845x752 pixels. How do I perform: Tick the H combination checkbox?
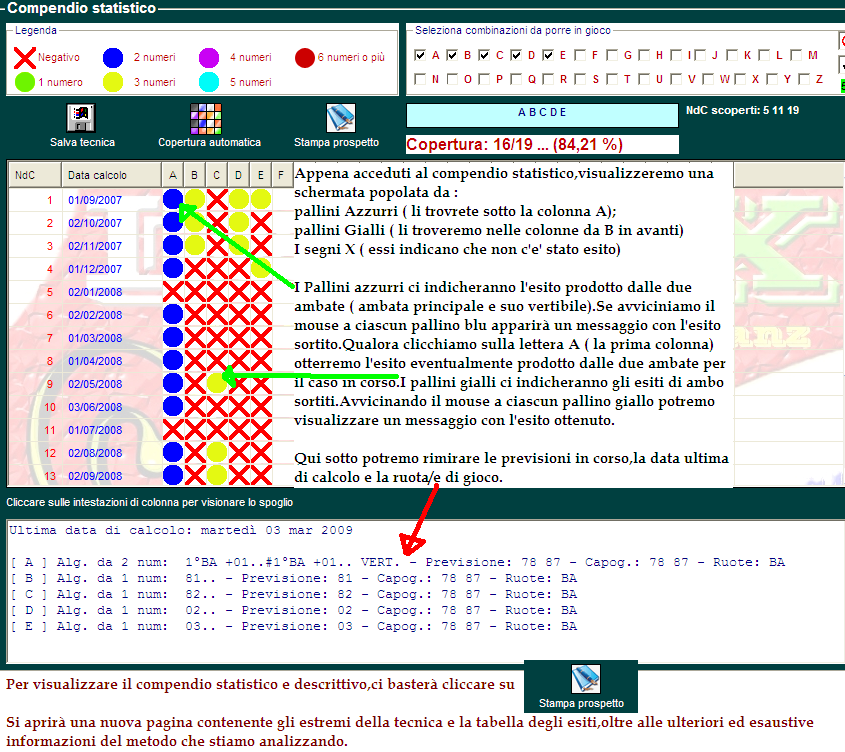[644, 55]
